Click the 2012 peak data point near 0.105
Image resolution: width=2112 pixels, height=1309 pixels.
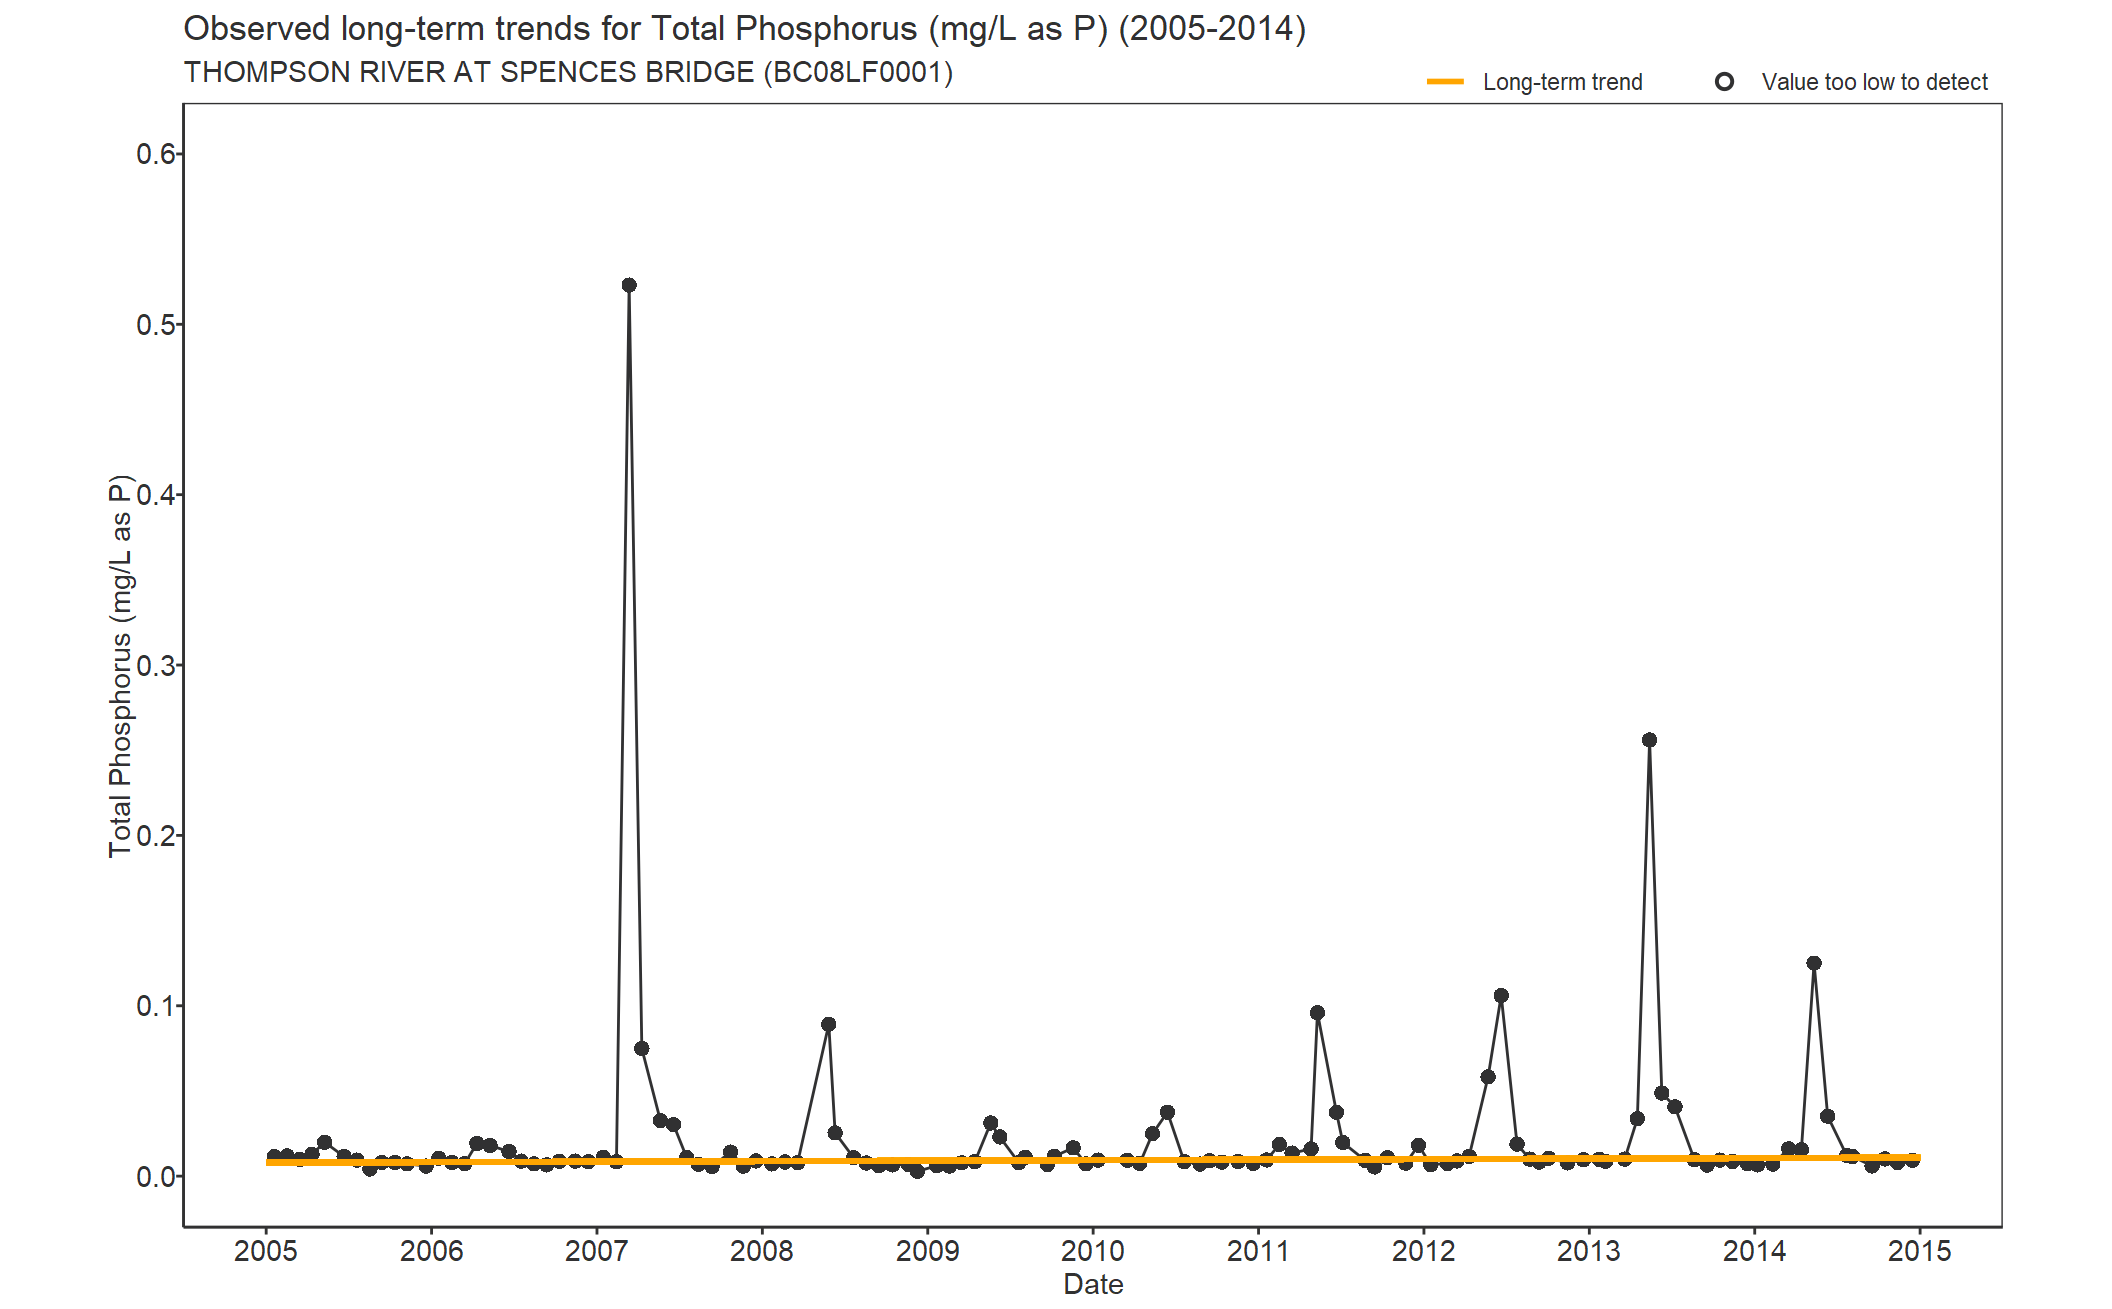(x=1501, y=996)
